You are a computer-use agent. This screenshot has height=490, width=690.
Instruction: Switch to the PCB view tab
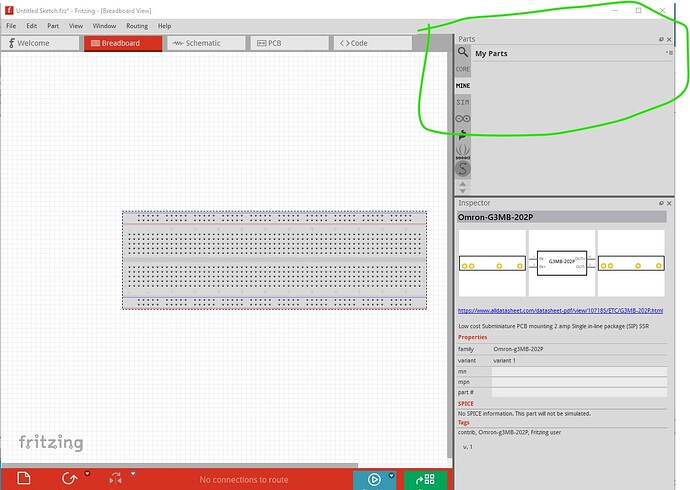pos(289,43)
